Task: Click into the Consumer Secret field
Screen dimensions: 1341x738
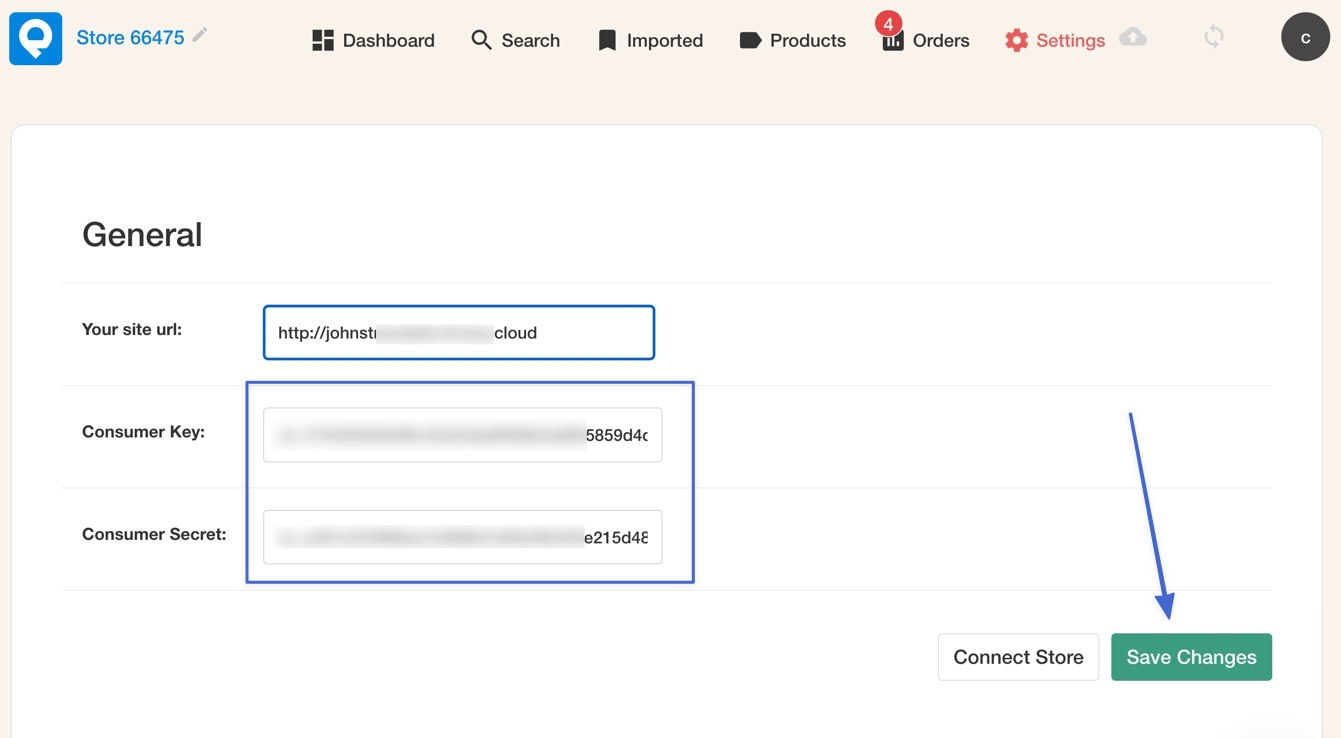Action: [462, 537]
